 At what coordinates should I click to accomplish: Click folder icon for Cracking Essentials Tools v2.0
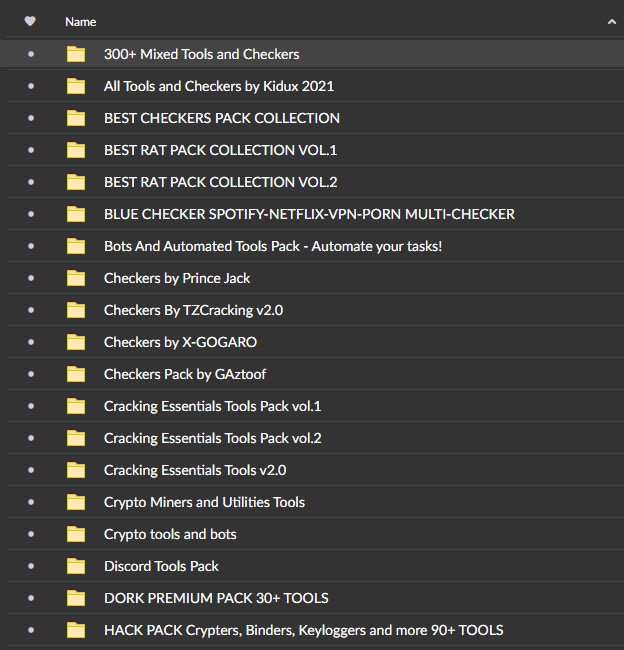click(76, 470)
